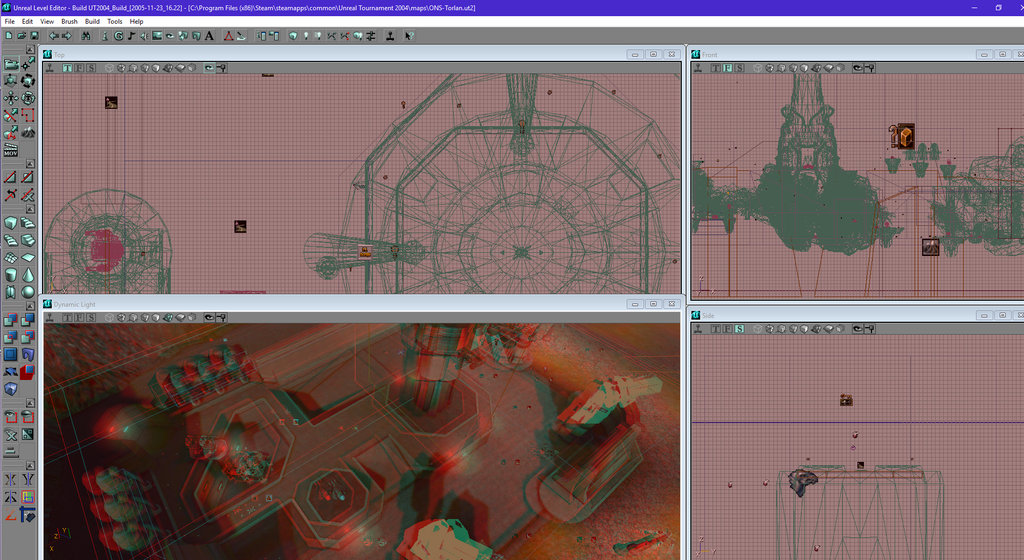Select the Vertex Editing tool
The image size is (1024, 560).
click(28, 64)
